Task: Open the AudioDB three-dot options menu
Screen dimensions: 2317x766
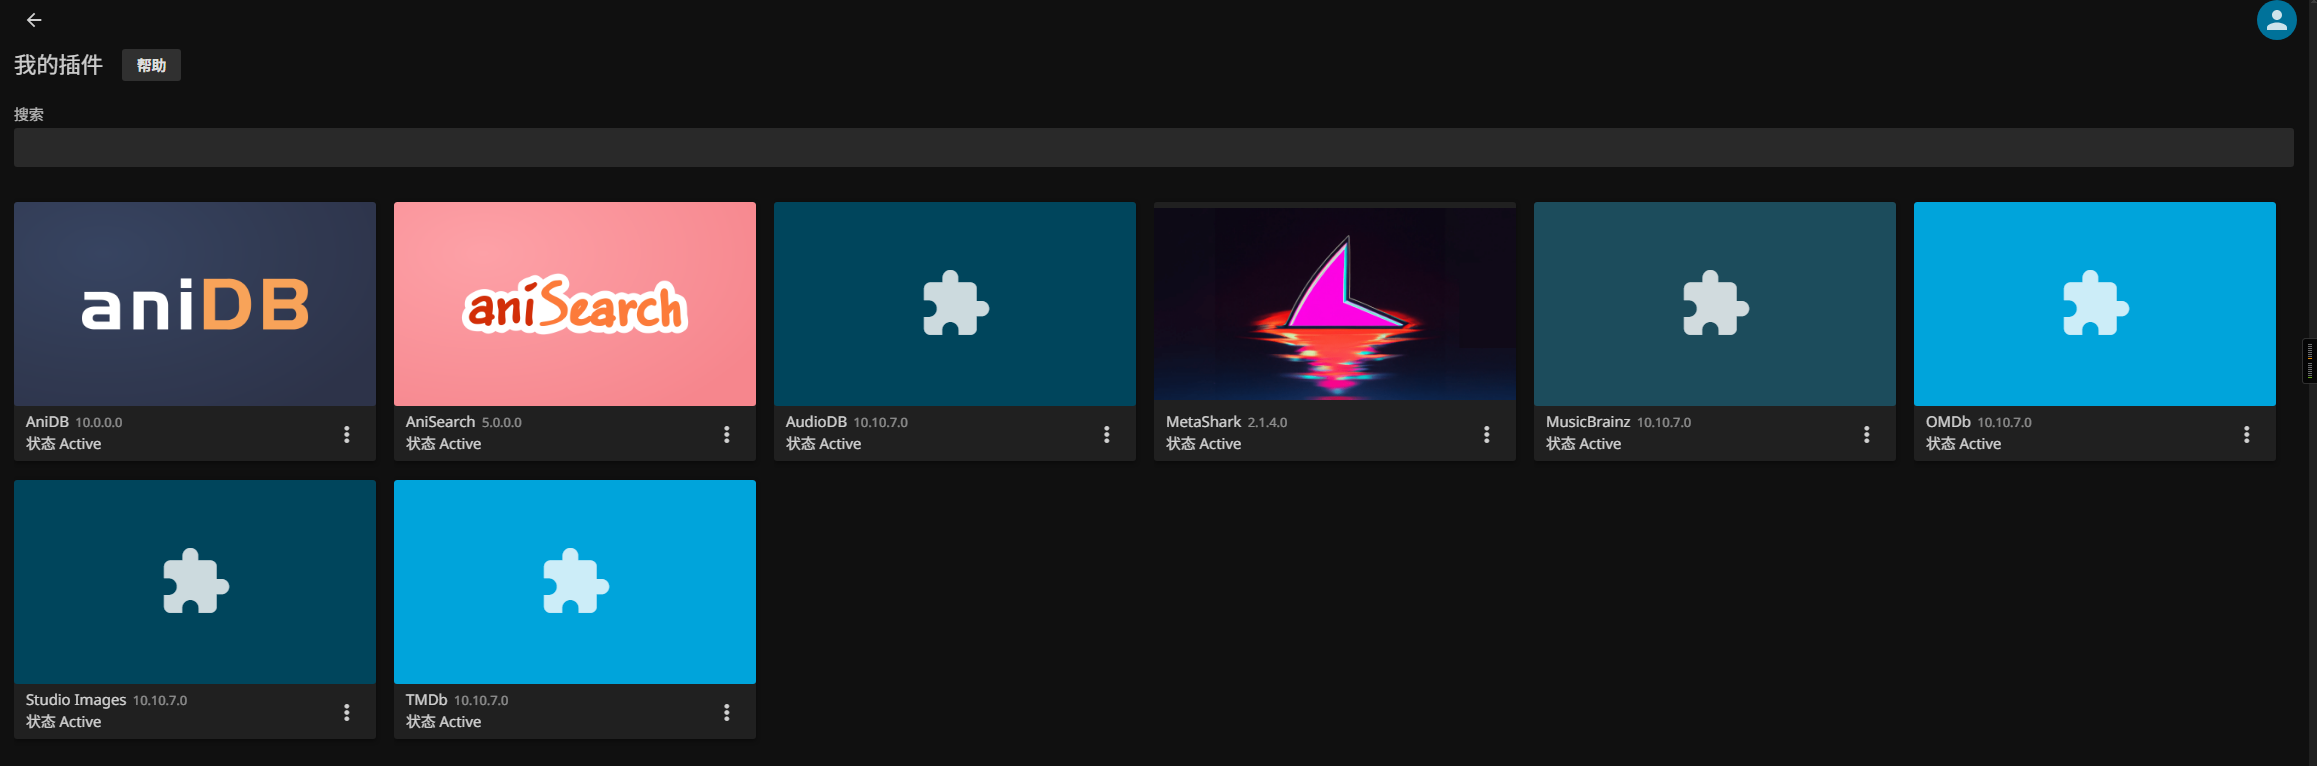Action: point(1107,434)
